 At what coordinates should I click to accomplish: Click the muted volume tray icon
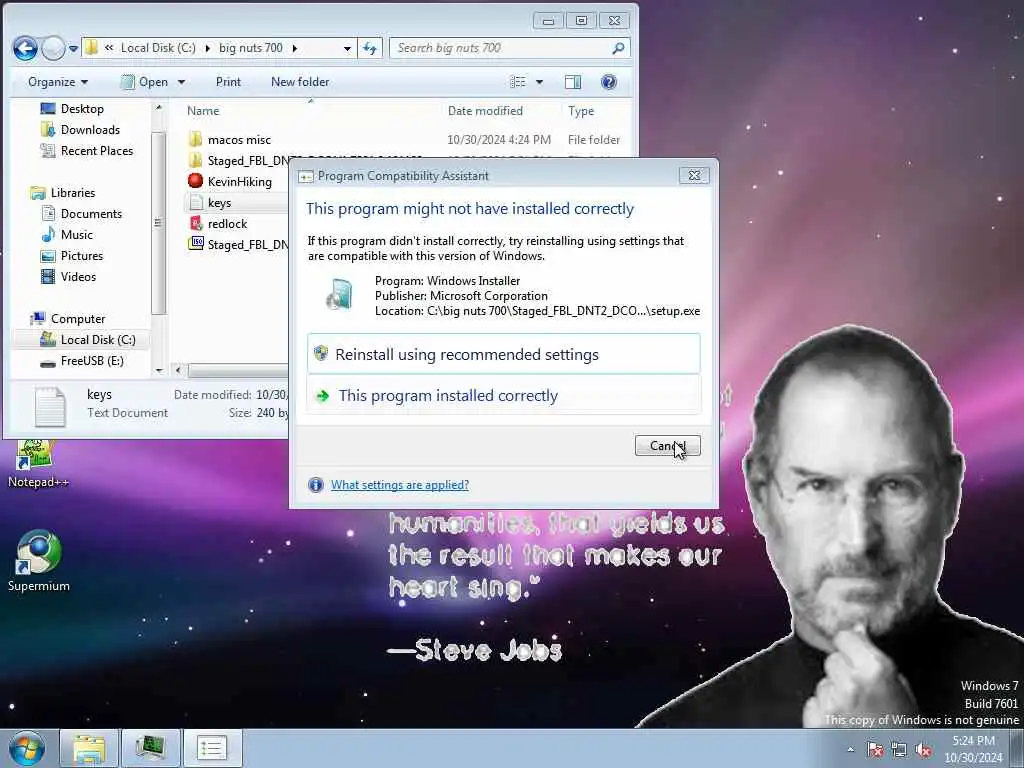(923, 750)
